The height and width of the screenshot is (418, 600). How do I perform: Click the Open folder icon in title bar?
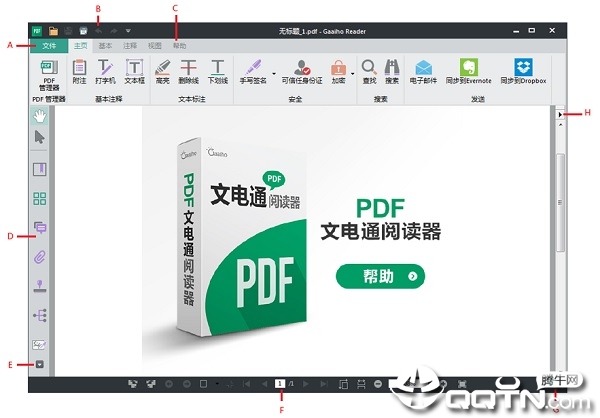point(53,31)
